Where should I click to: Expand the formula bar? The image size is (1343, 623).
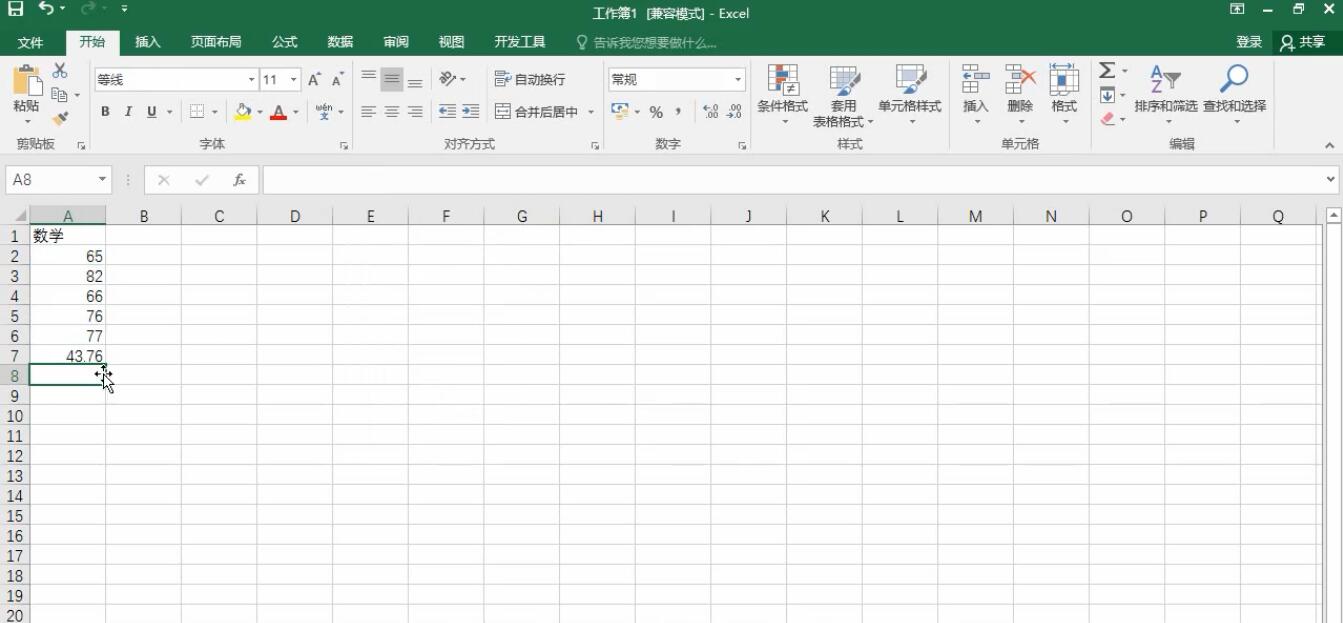[x=1330, y=180]
